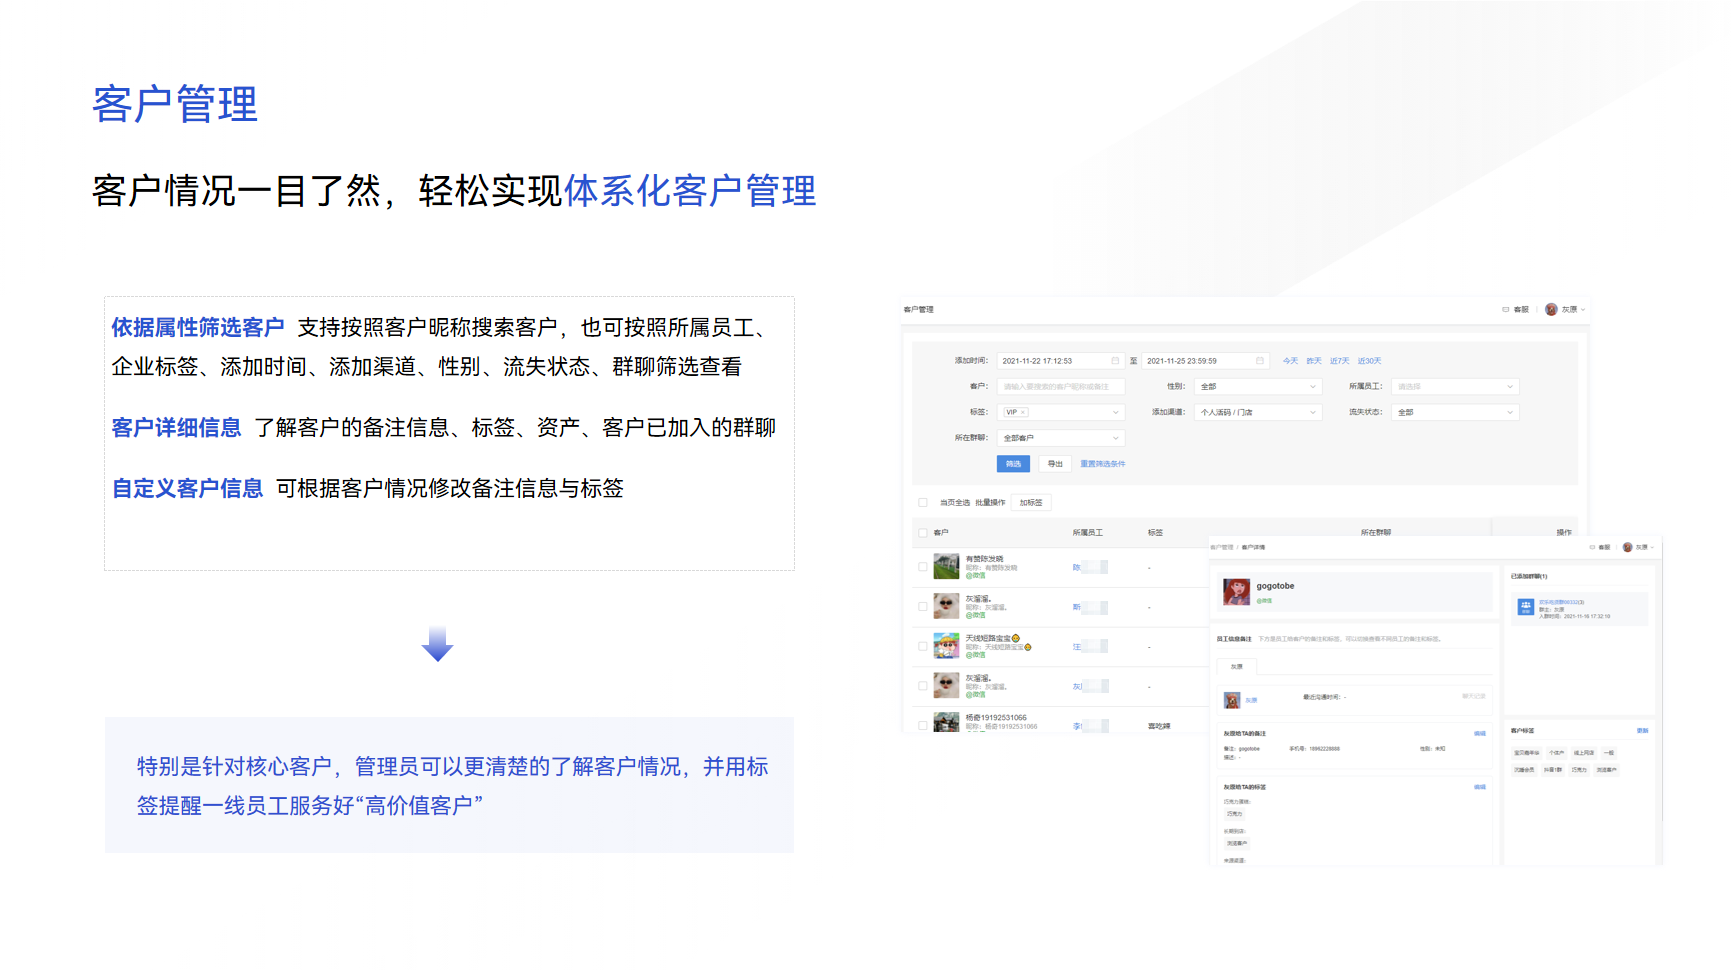Click the blue group chat icon
Viewport: 1731px width, 970px height.
(x=1525, y=607)
